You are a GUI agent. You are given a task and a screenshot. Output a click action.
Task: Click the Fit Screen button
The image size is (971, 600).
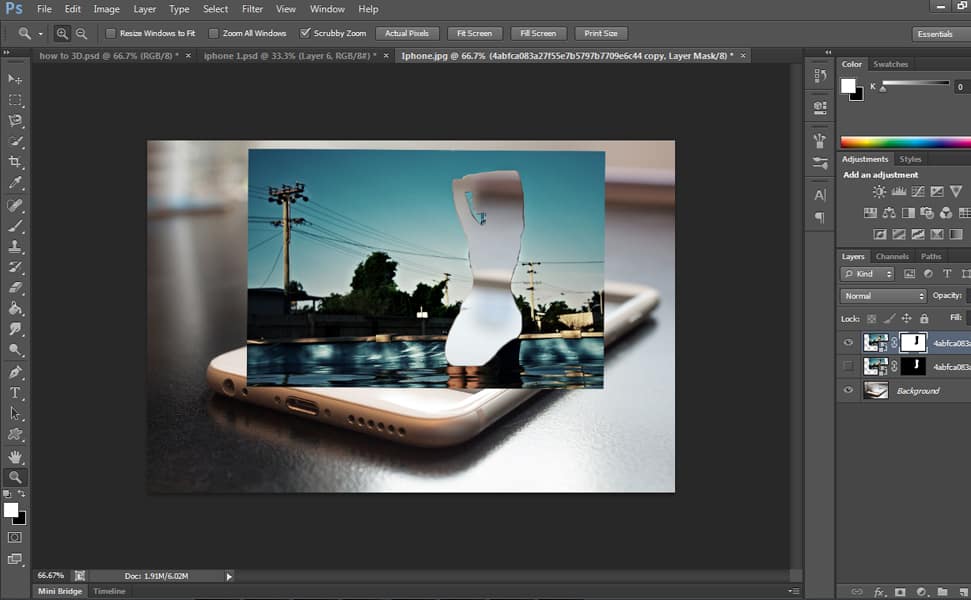[474, 33]
